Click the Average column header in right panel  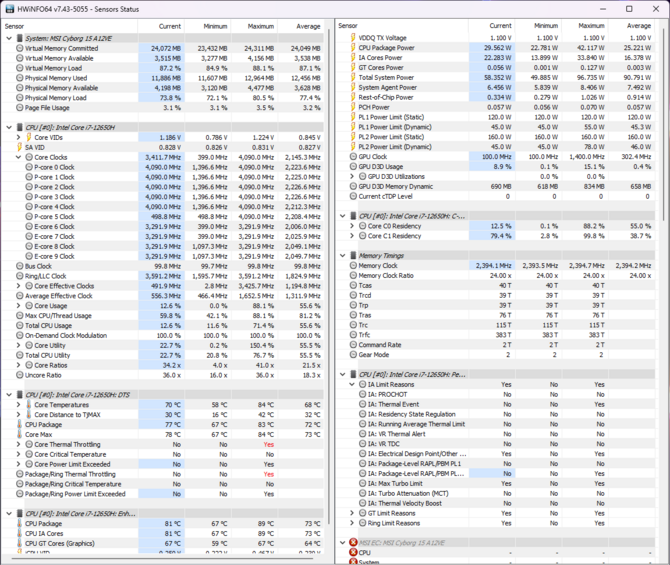point(631,26)
